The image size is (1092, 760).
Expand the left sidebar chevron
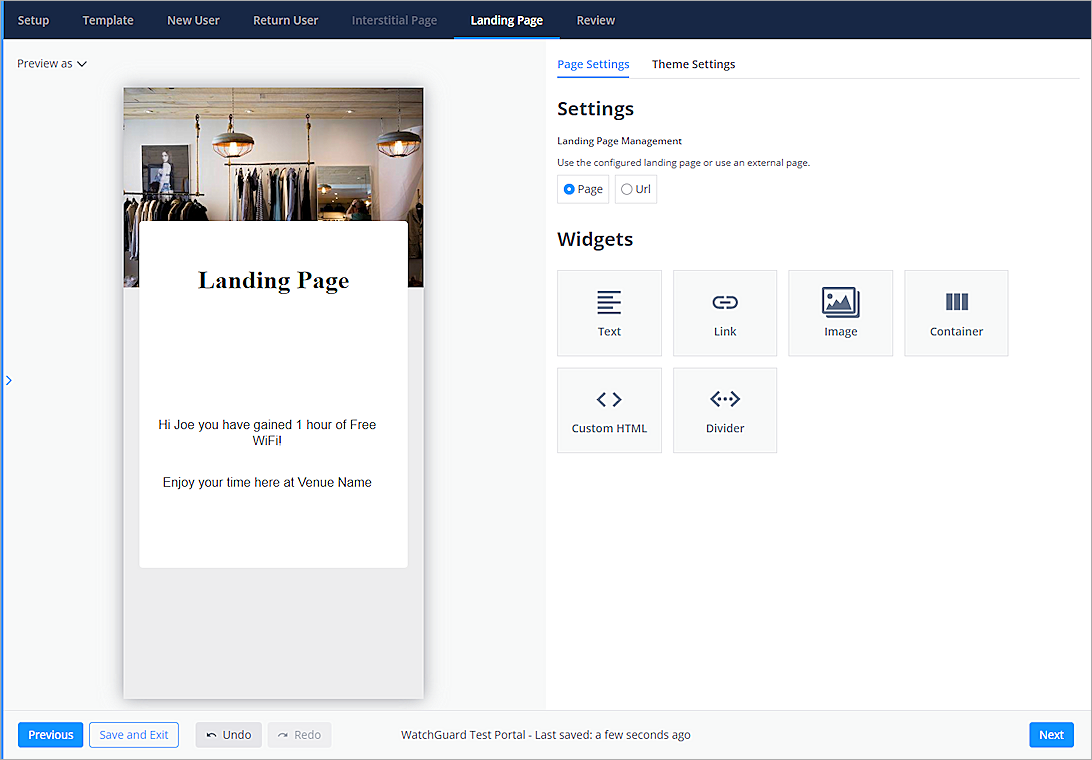click(8, 380)
